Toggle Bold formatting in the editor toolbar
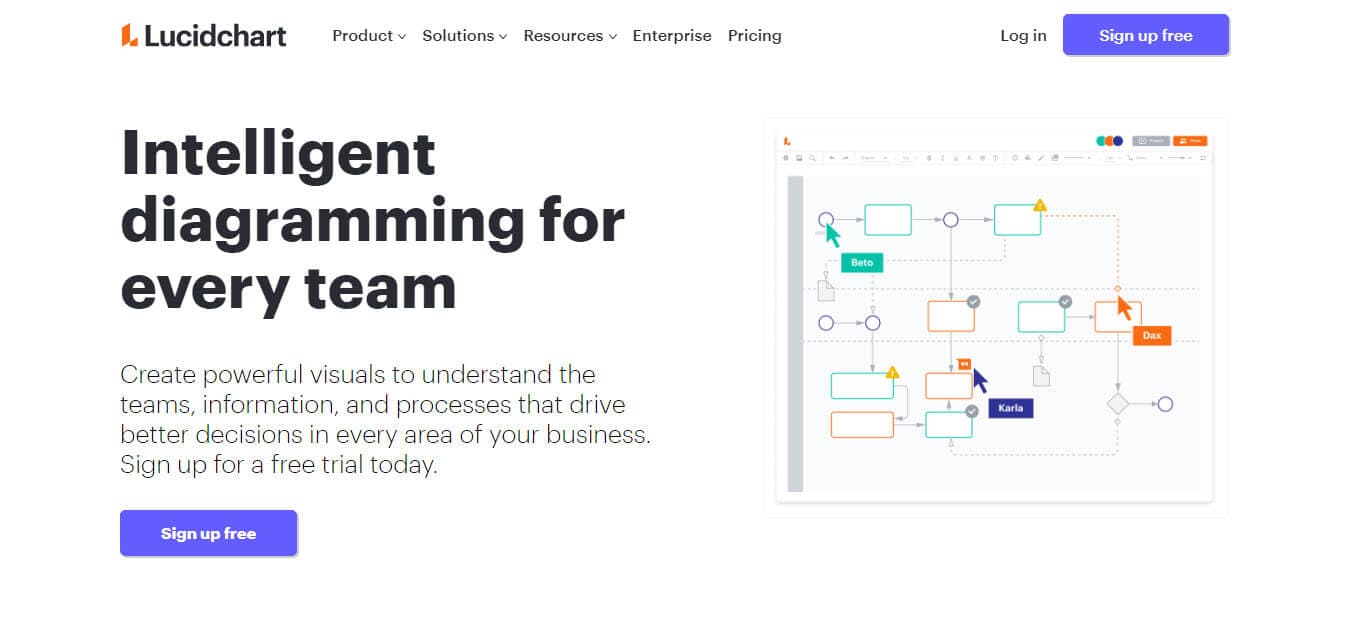The width and height of the screenshot is (1347, 640). coord(927,156)
